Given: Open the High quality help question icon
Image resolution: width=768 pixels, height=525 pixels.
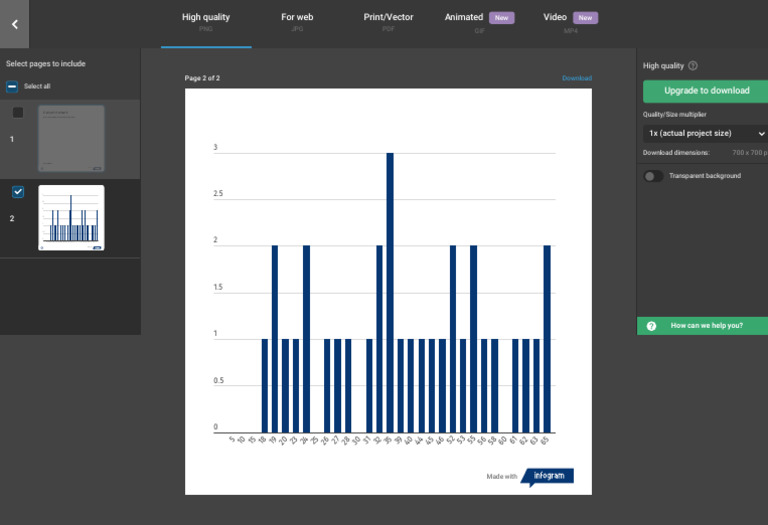Looking at the screenshot, I should click(x=693, y=66).
